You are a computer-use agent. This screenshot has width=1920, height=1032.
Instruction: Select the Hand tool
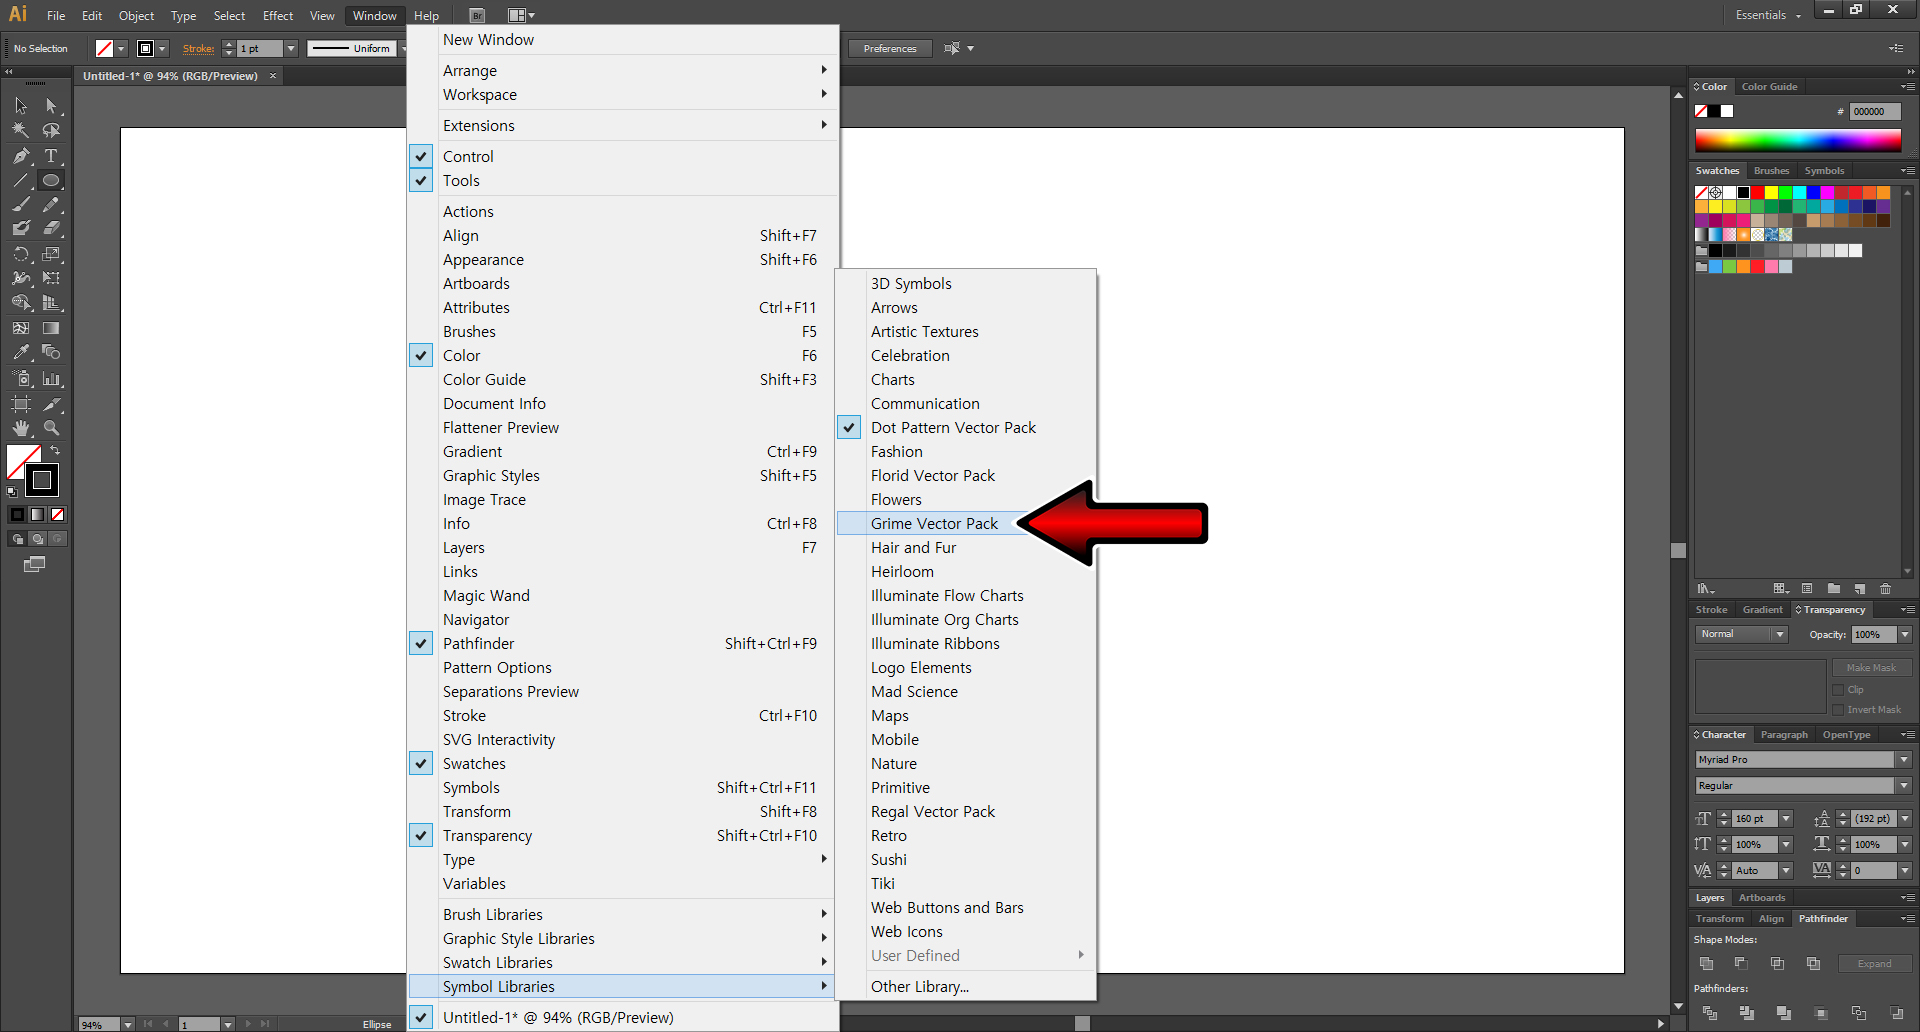(x=20, y=428)
